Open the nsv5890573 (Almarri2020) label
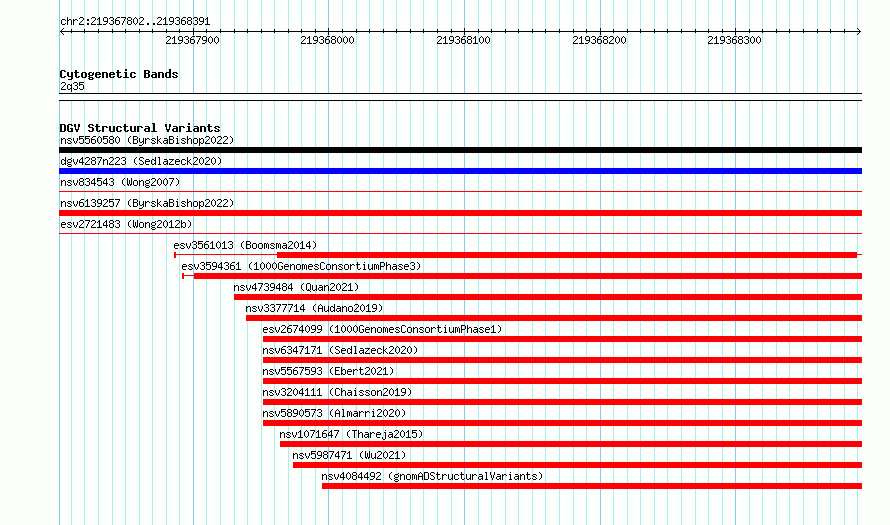Viewport: 890px width, 525px height. (x=334, y=413)
